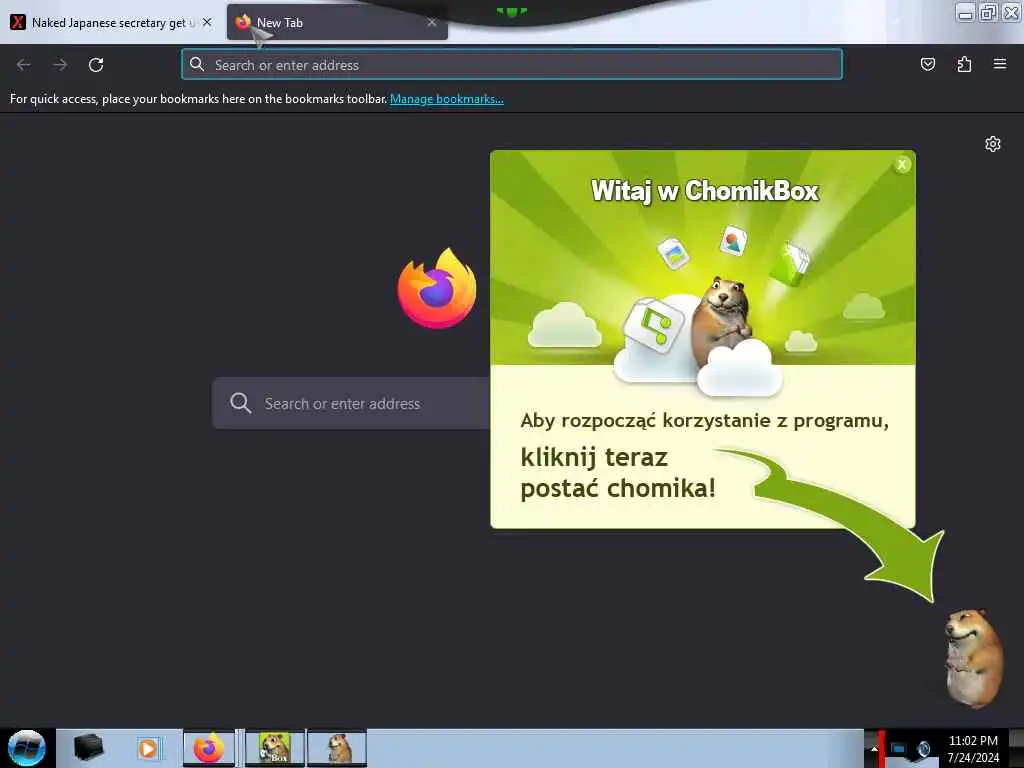The height and width of the screenshot is (768, 1024).
Task: Click the hamster character at bottom right
Action: coord(973,658)
